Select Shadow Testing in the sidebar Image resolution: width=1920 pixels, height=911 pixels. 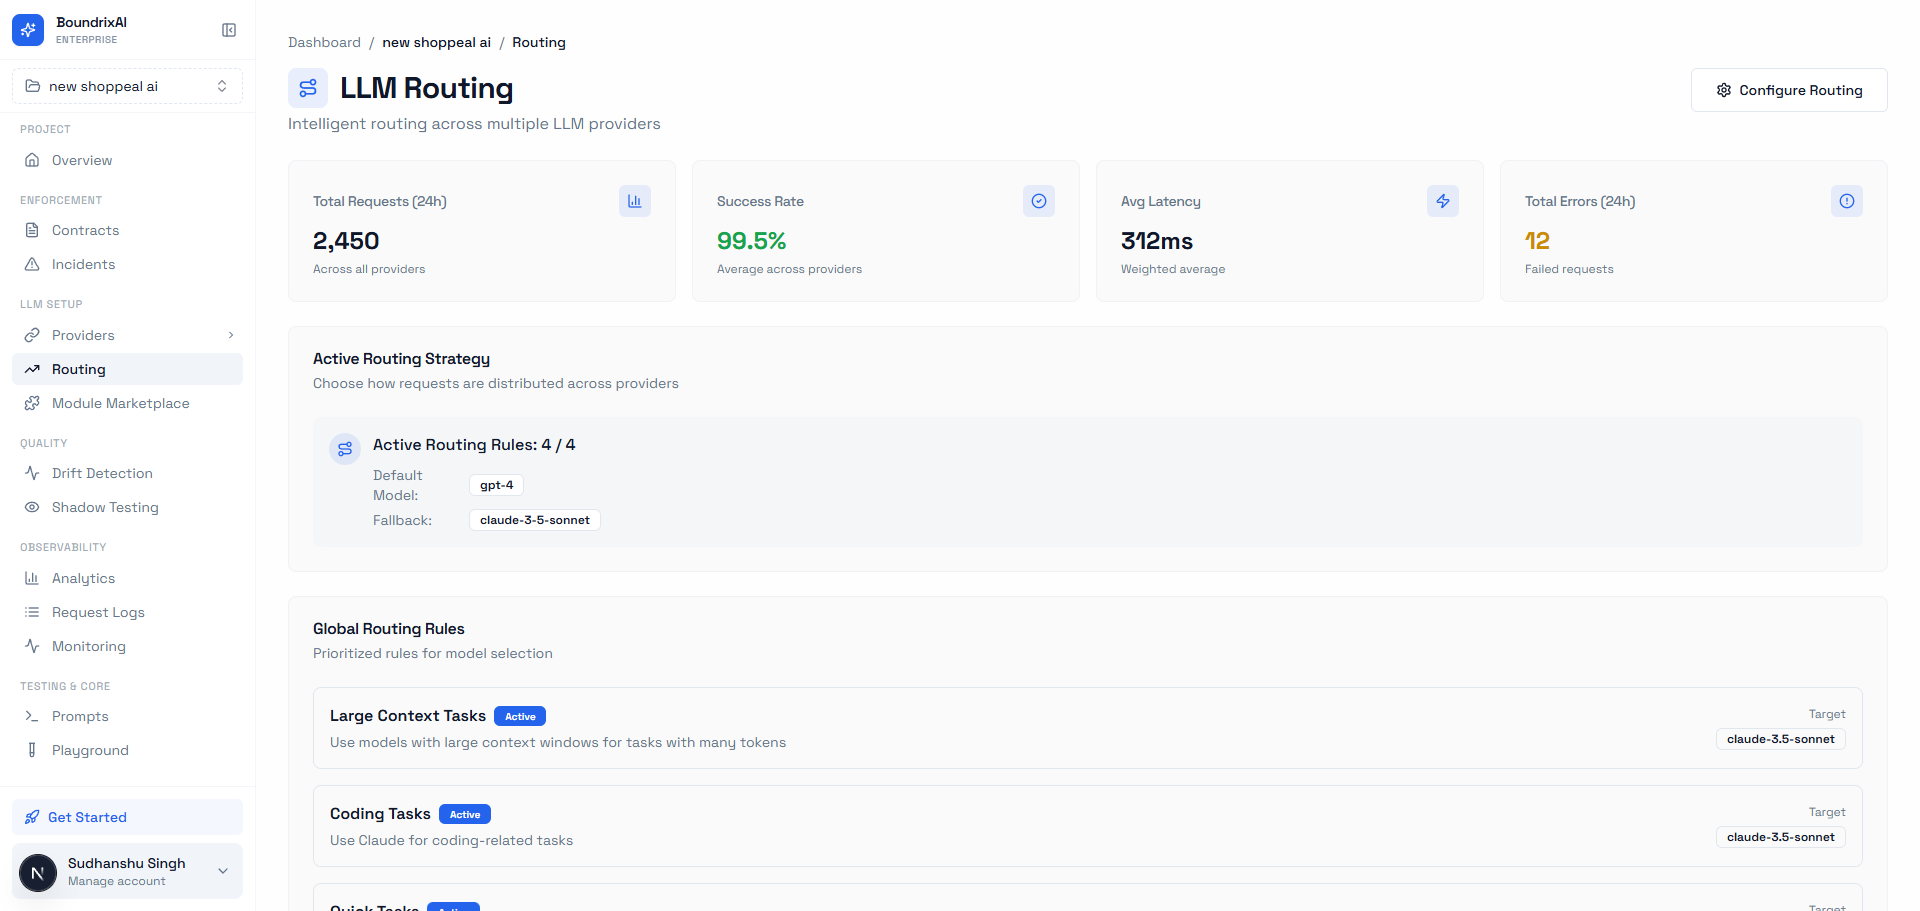[x=105, y=507]
